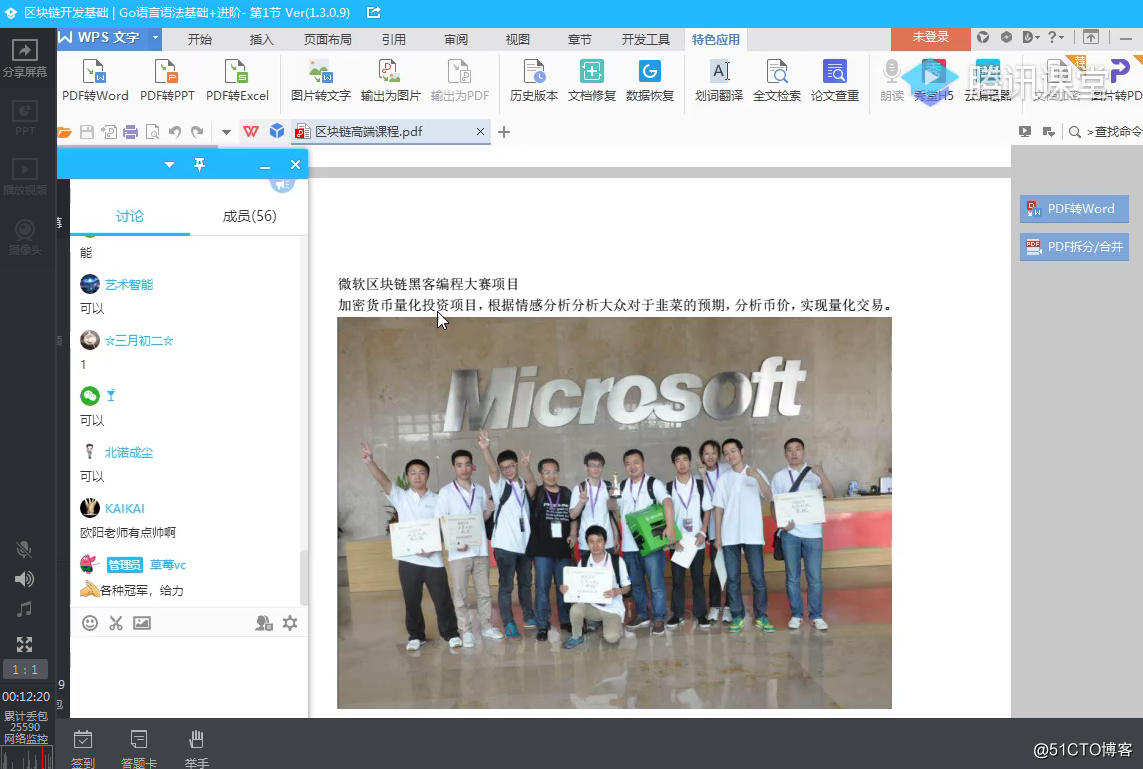1143x769 pixels.
Task: Click the redo arrow in quick toolbar
Action: coord(197,132)
